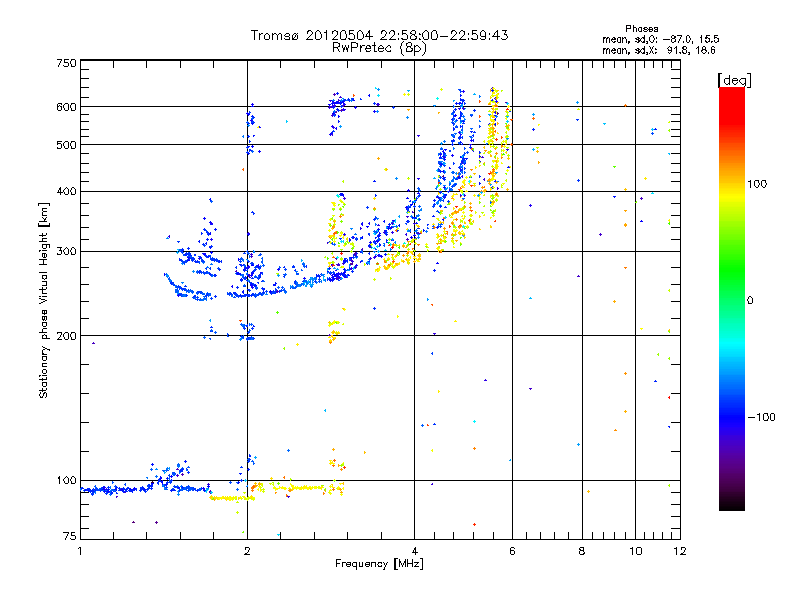This screenshot has height=600, width=800.
Task: Click the y-axis tick '750'
Action: [66, 63]
